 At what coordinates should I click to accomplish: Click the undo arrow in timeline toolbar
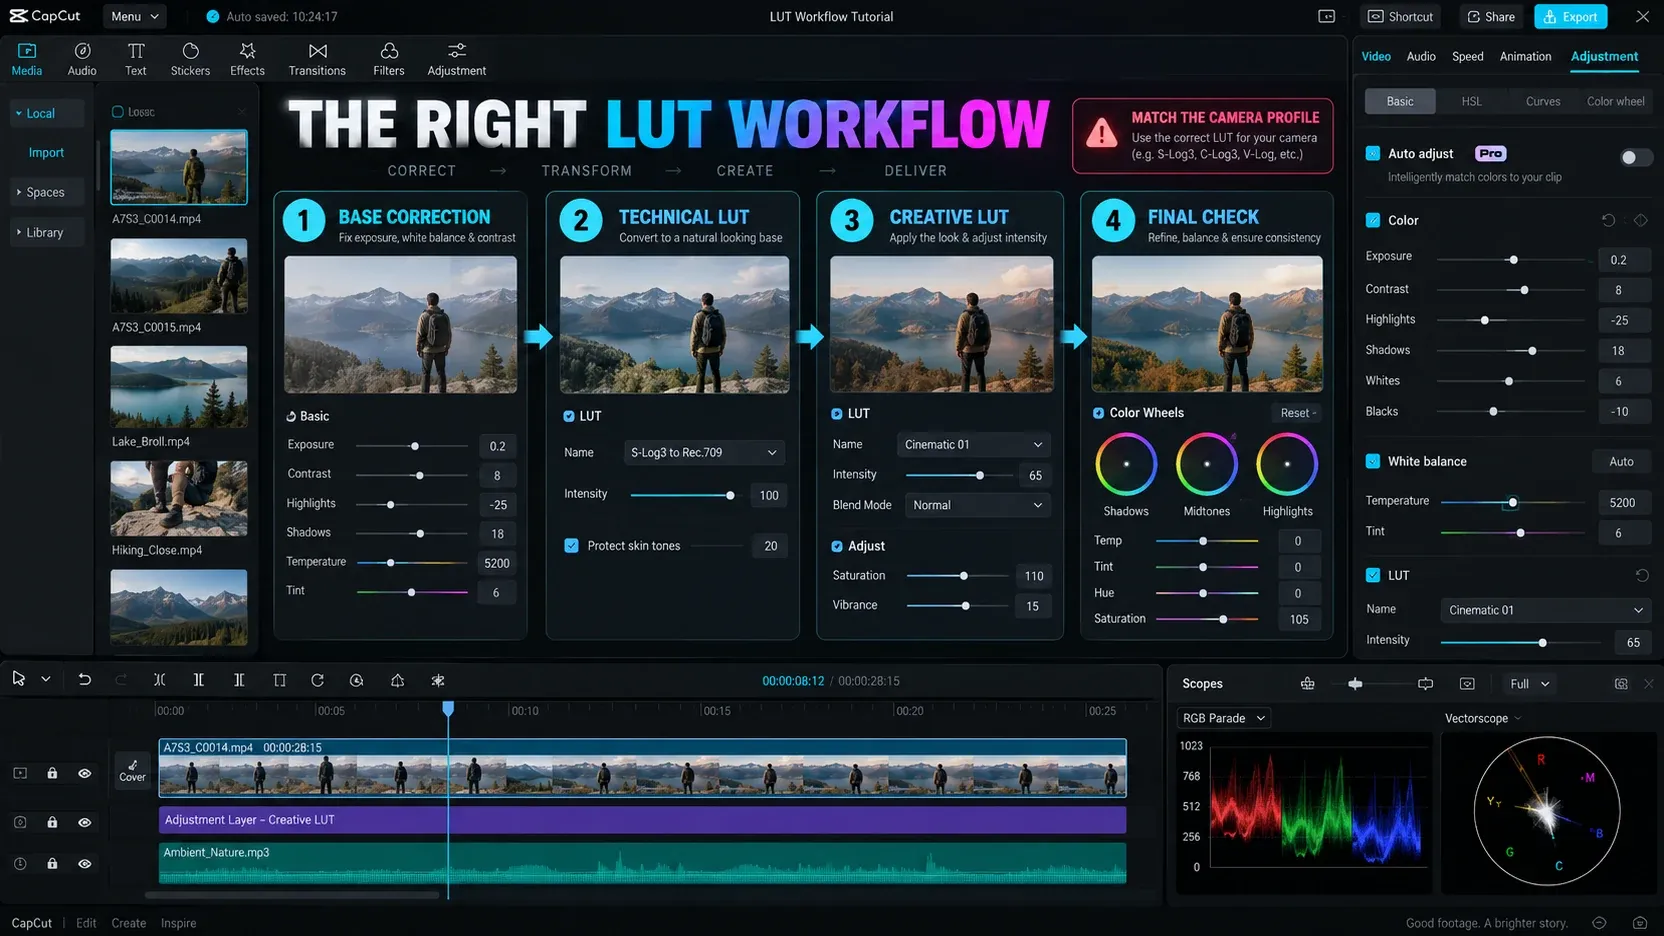(85, 680)
